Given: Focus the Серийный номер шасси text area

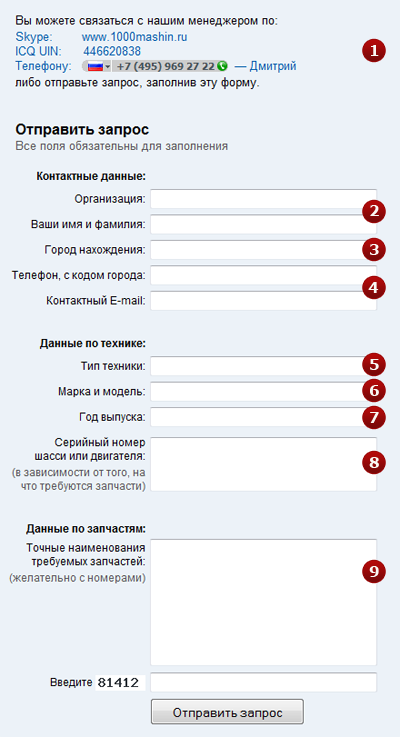Looking at the screenshot, I should pyautogui.click(x=264, y=464).
